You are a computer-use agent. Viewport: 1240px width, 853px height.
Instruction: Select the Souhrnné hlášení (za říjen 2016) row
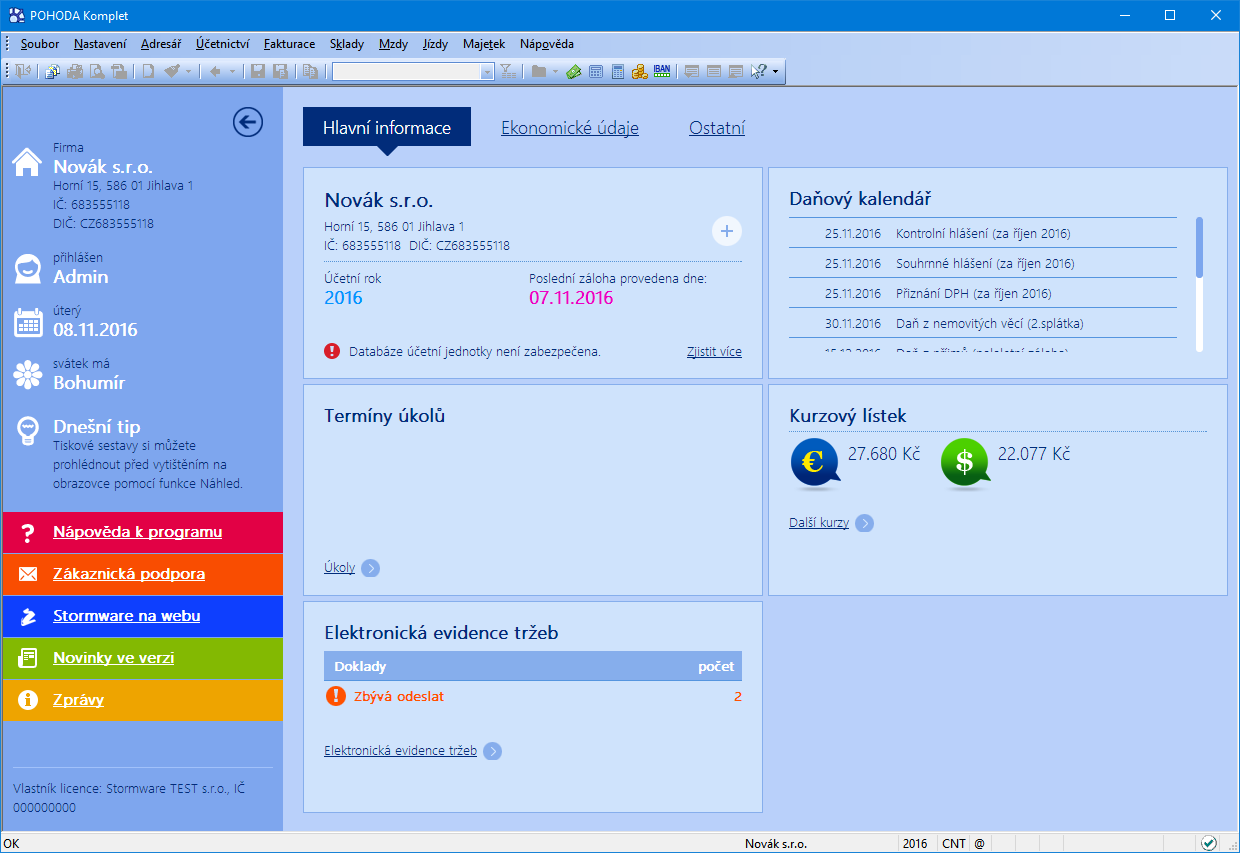pos(983,264)
